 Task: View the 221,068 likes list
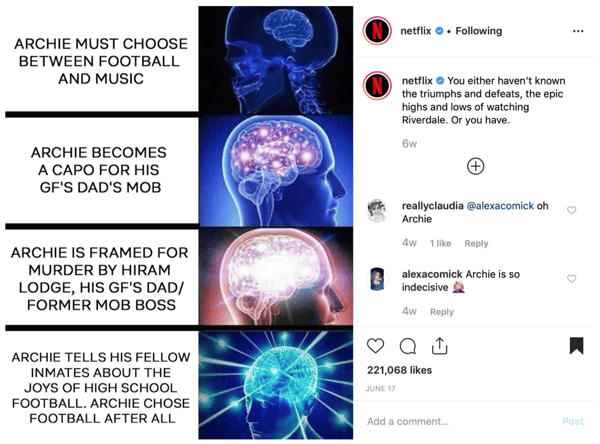point(399,370)
